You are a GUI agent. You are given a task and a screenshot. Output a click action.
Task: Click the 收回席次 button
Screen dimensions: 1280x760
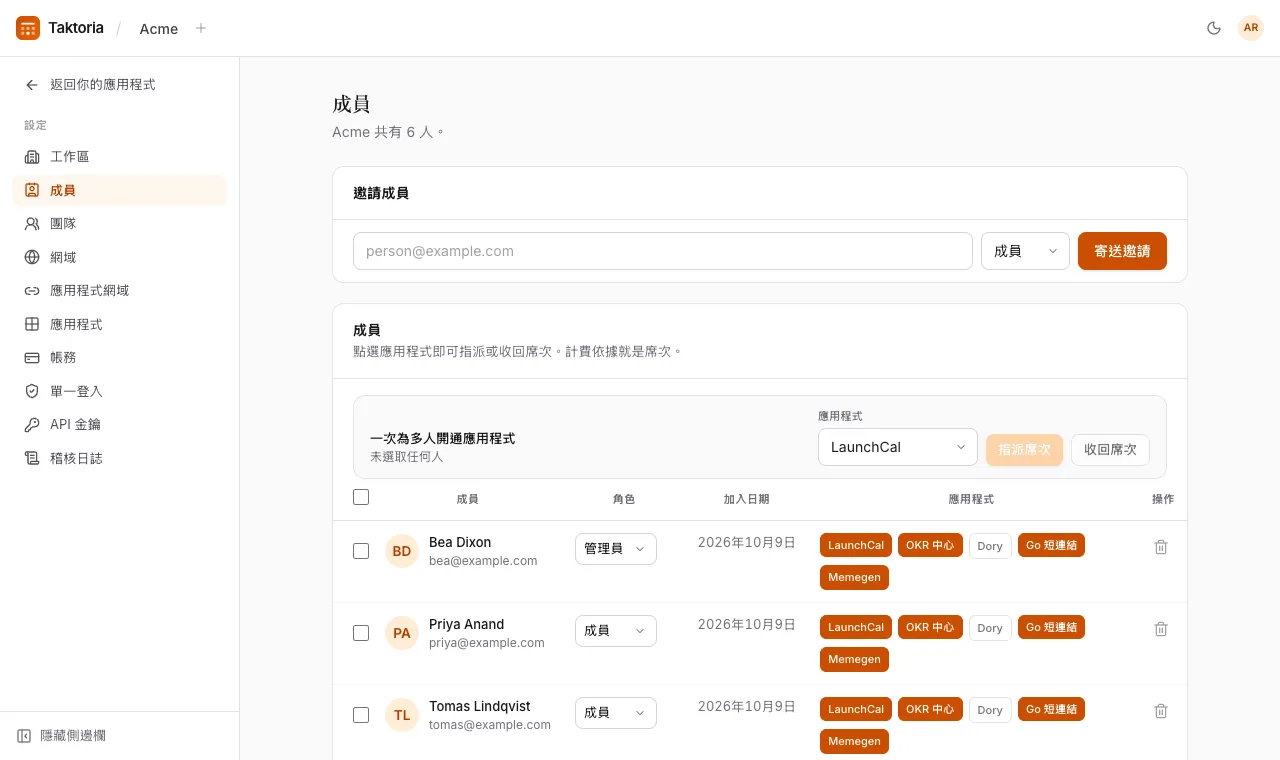coord(1110,450)
